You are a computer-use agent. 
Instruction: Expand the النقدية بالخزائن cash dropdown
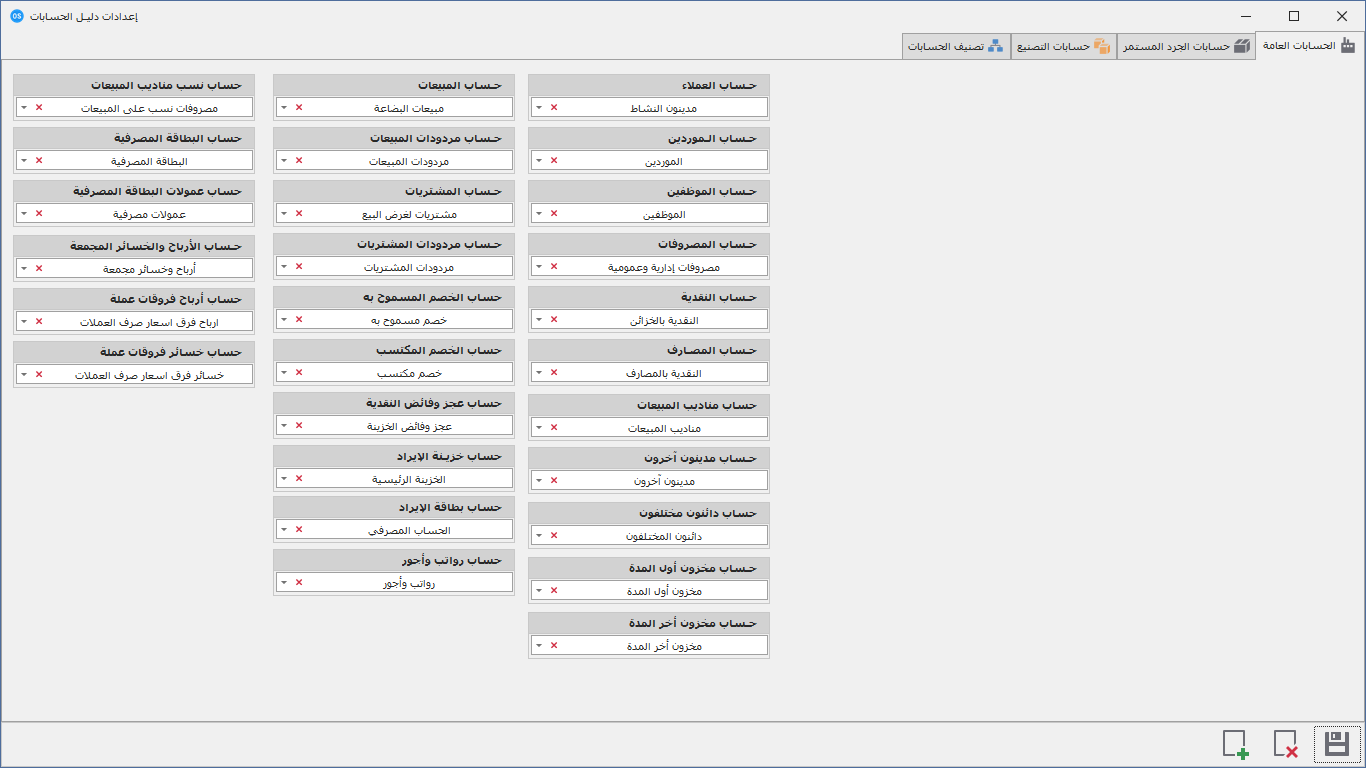pyautogui.click(x=539, y=320)
